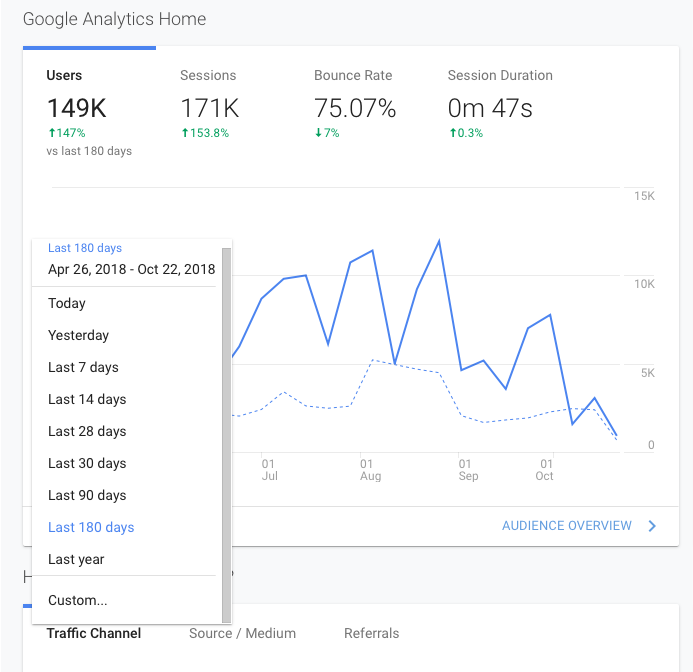Select Last 28 days option
Screen dimensions: 693x672
124,431
